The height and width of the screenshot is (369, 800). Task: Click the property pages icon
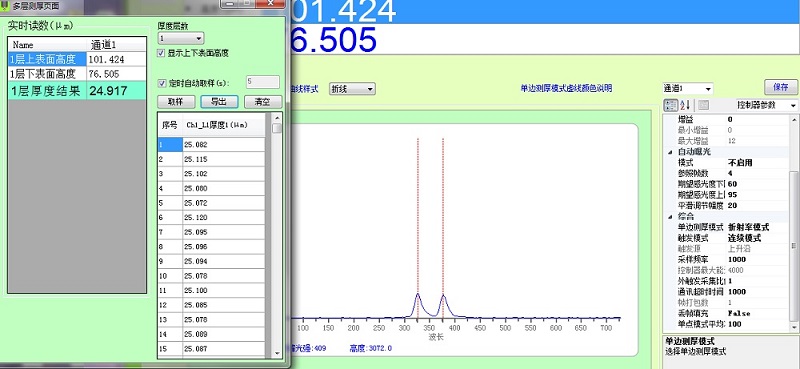[x=704, y=105]
